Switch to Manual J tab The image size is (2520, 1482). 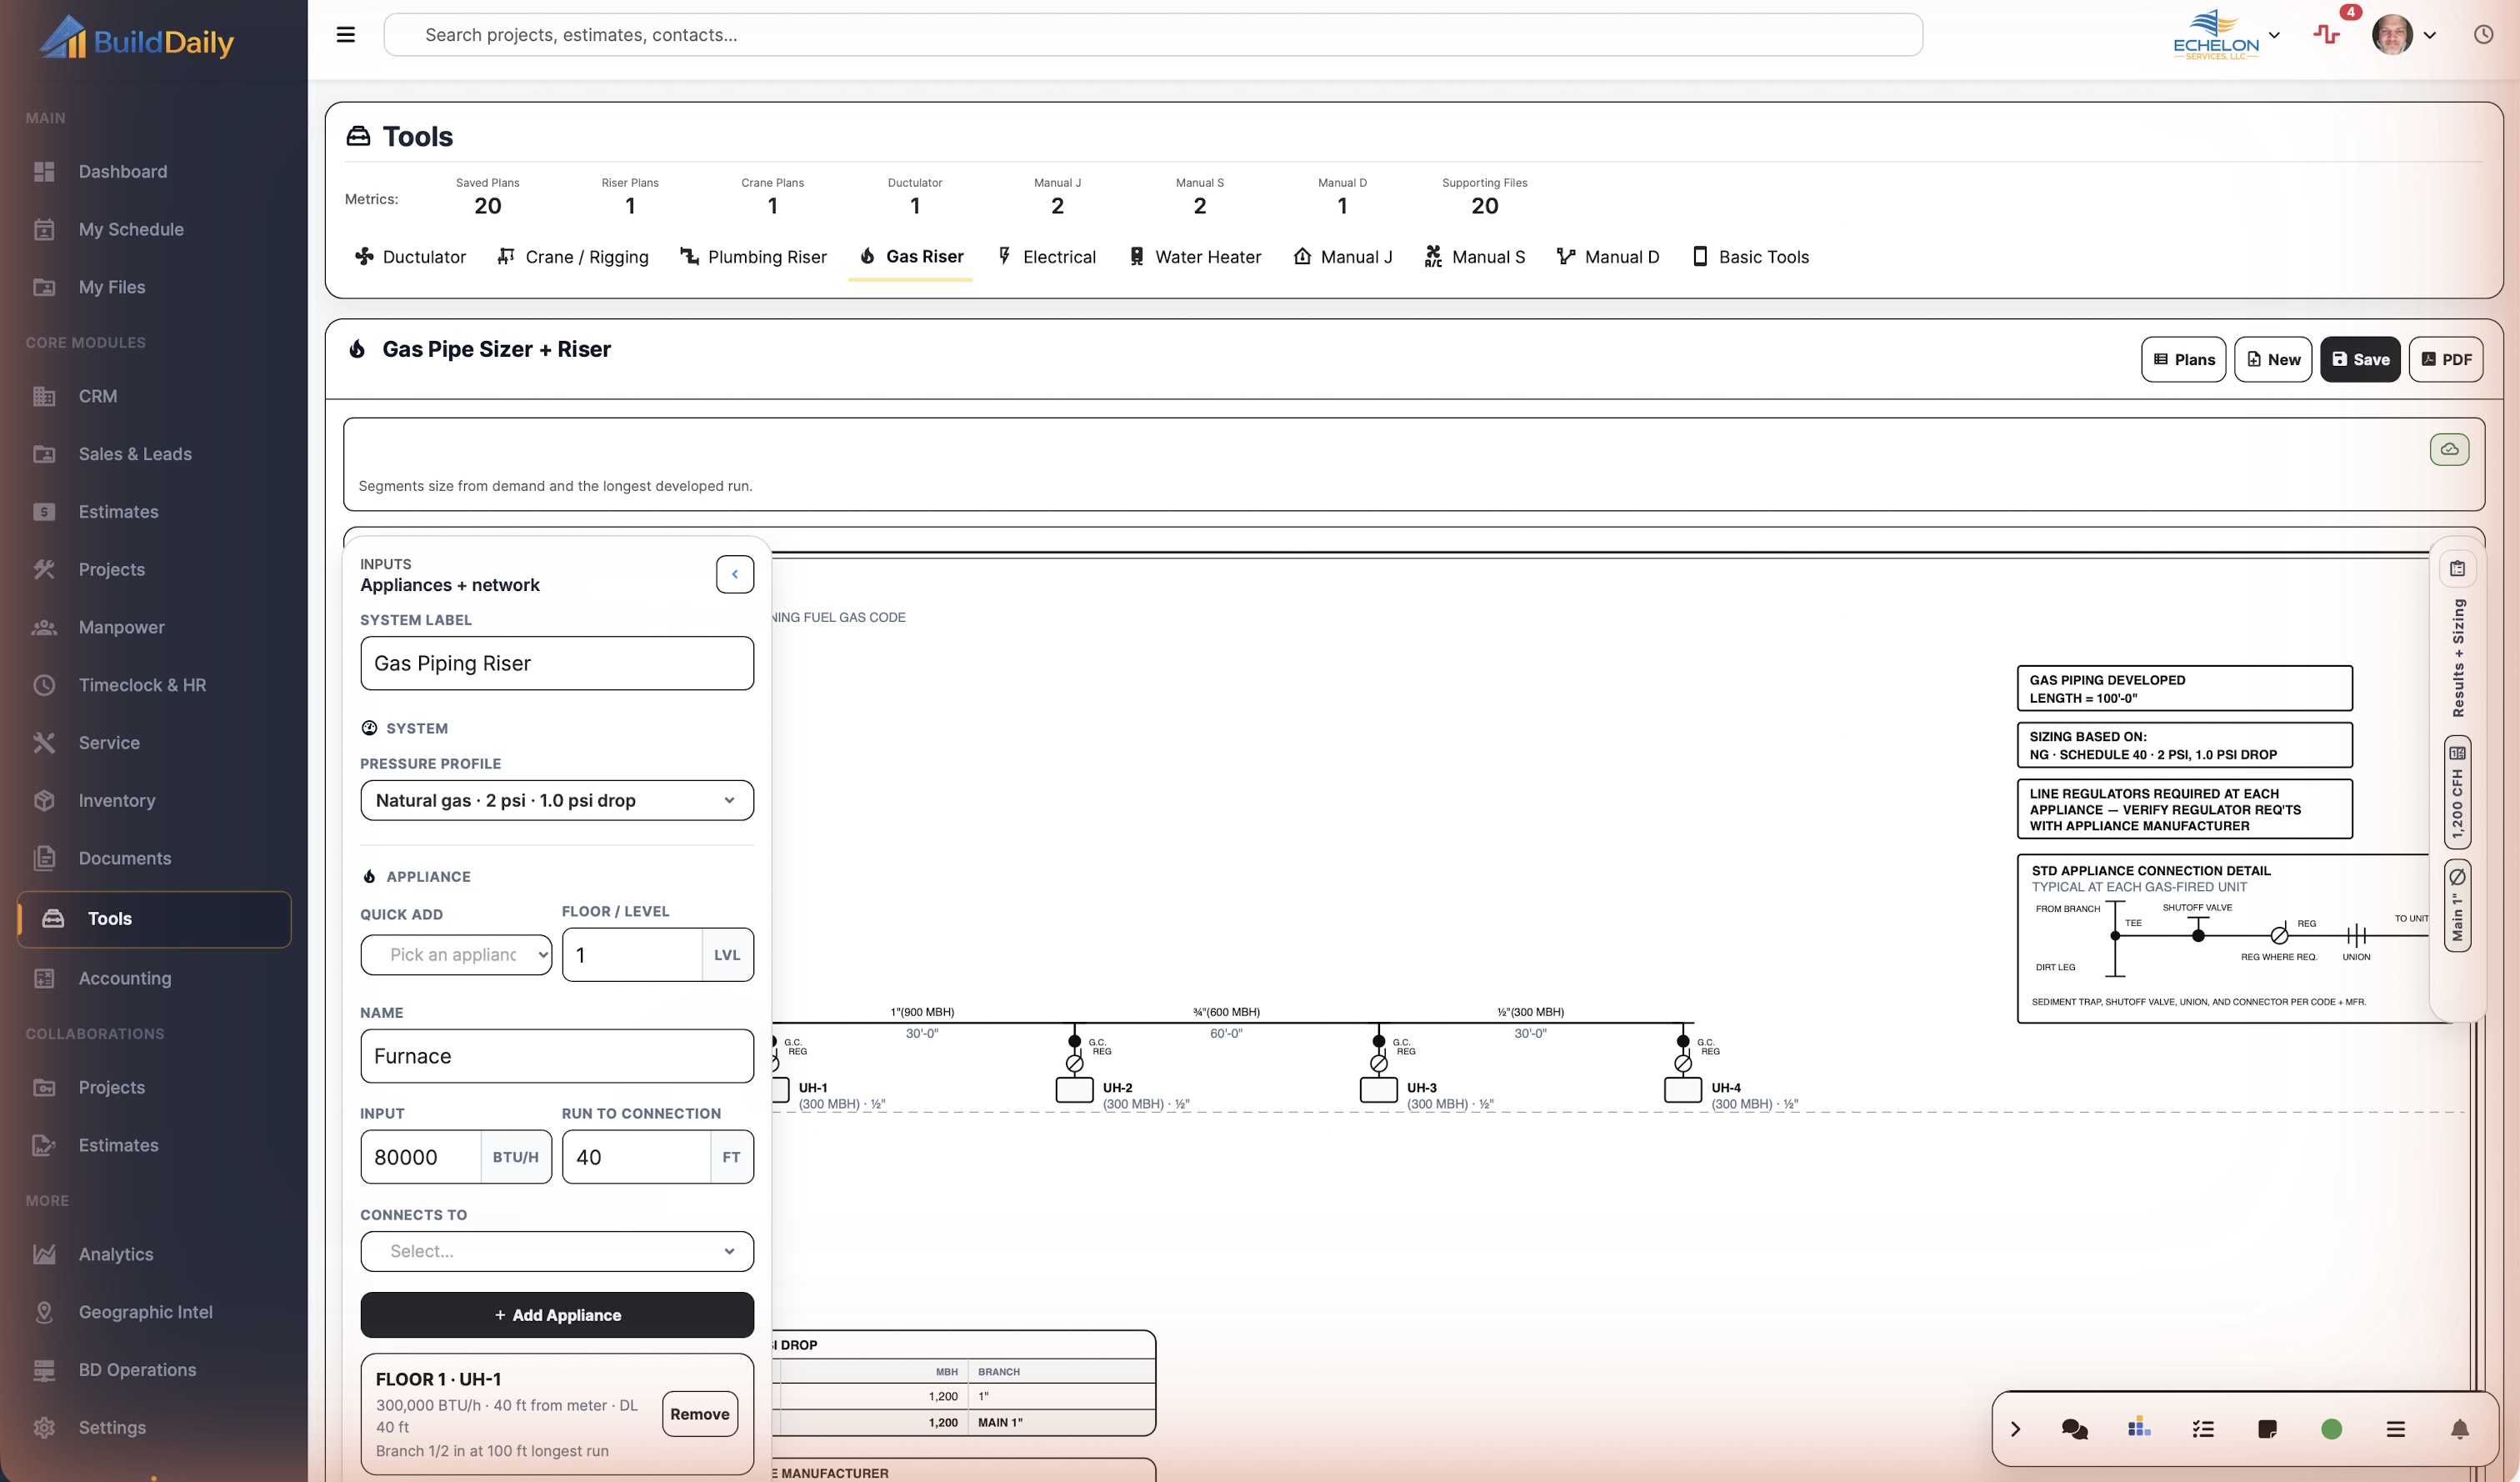(x=1343, y=257)
